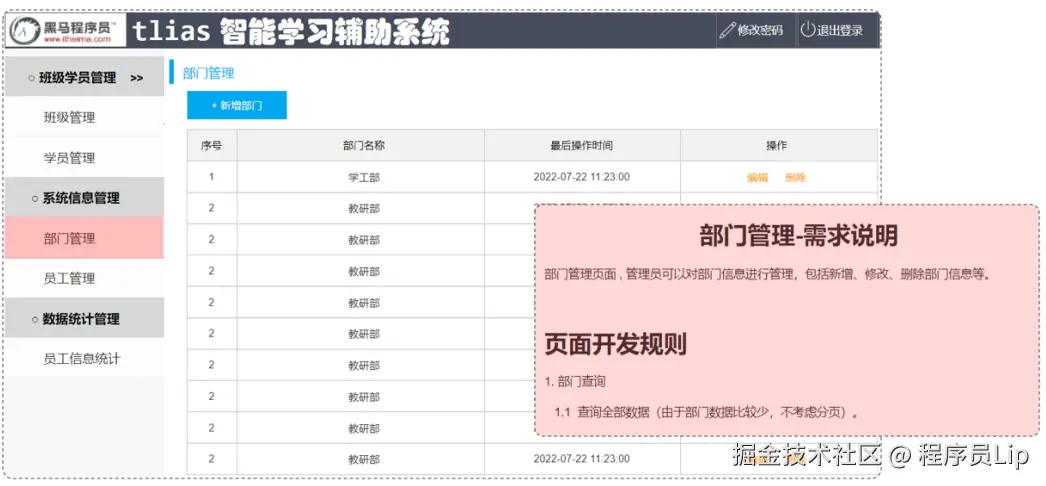The image size is (1046, 486).
Task: Open the 班级管理 sidebar item
Action: pyautogui.click(x=69, y=118)
